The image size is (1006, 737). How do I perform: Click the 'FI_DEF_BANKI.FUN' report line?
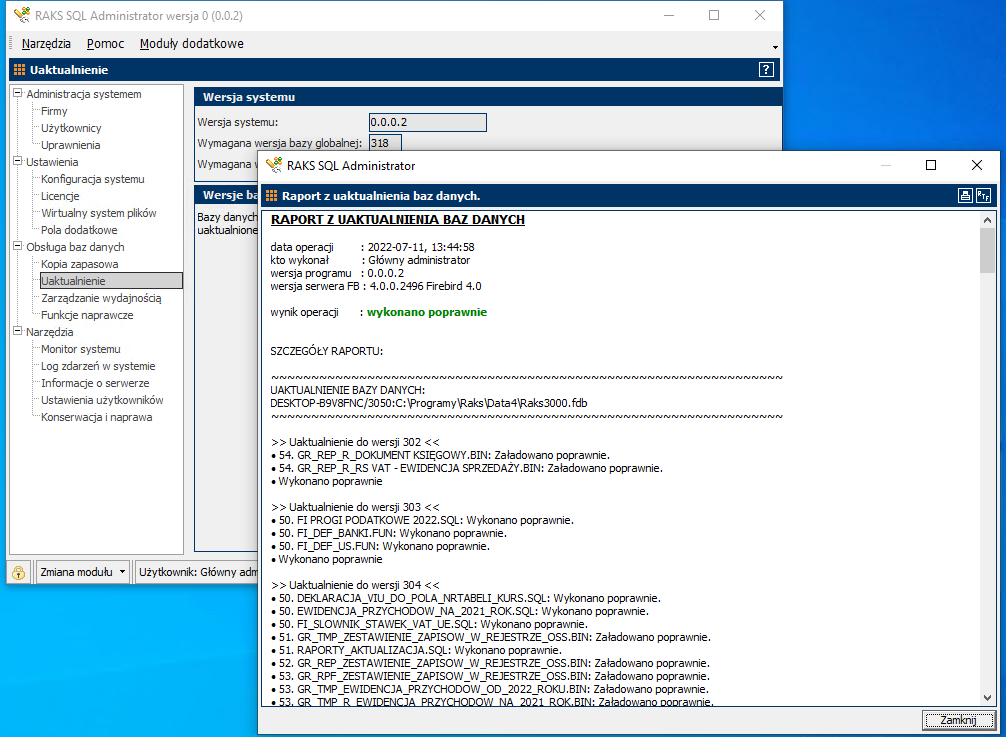[x=389, y=533]
